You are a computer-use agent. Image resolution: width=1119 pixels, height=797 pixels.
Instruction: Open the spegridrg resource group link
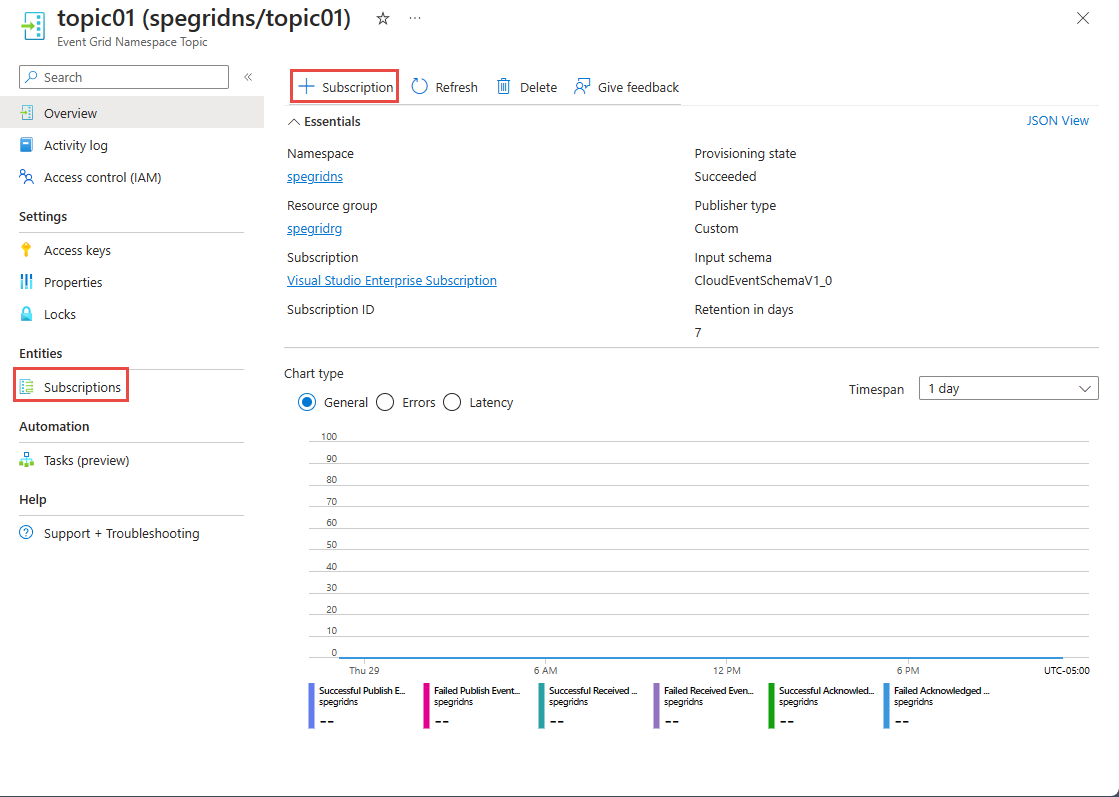[x=314, y=228]
